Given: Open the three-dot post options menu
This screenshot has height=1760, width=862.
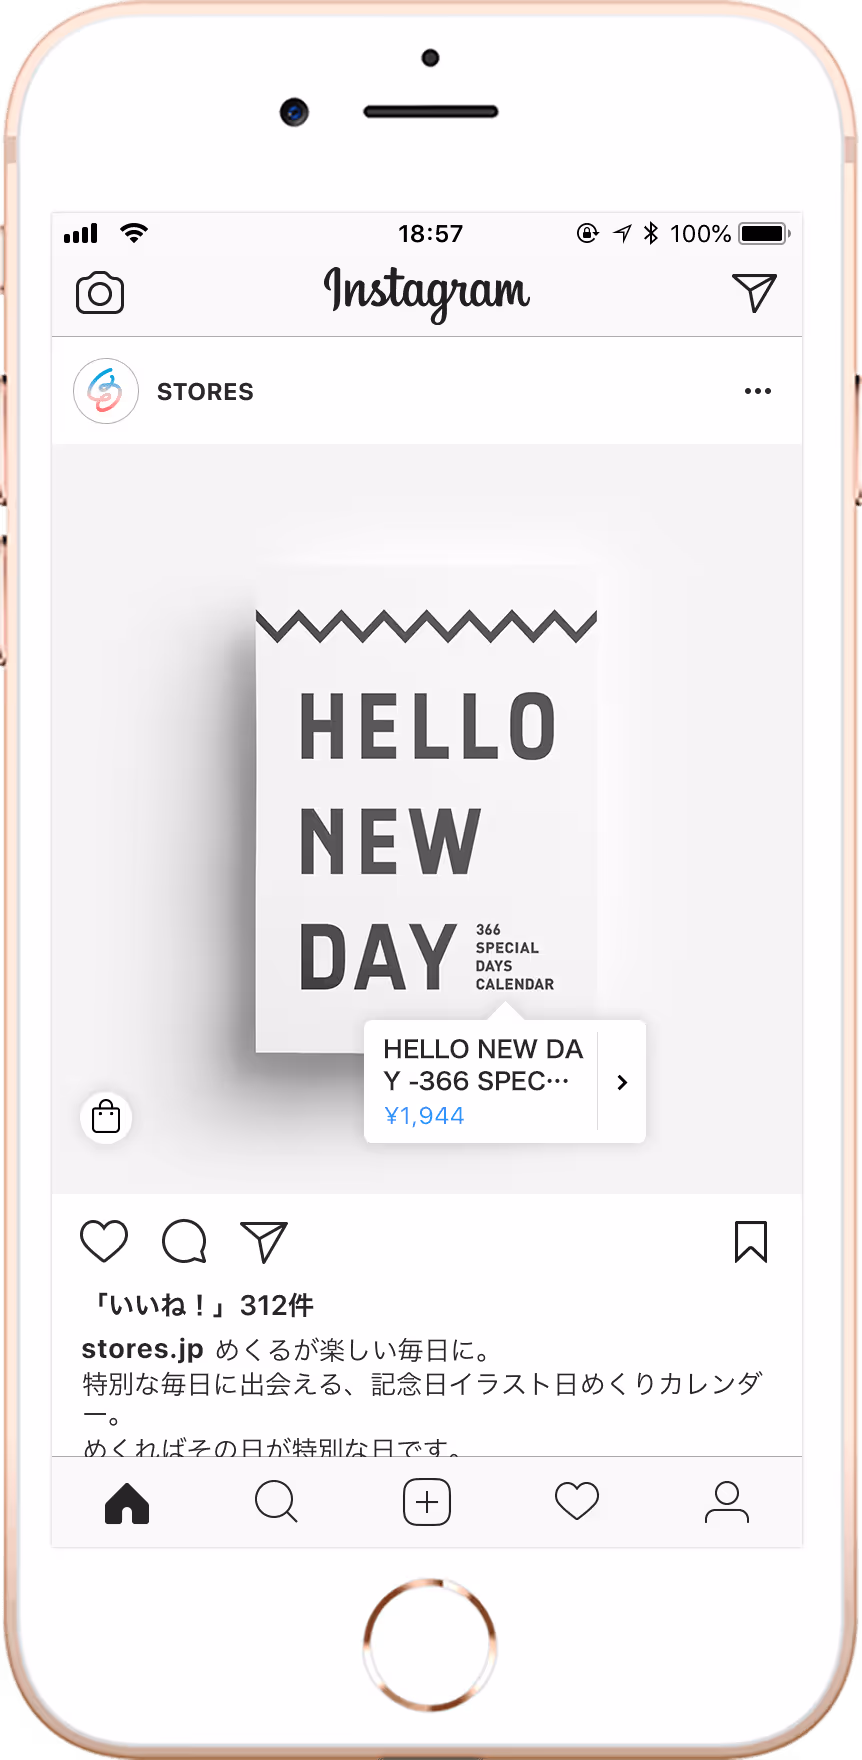Looking at the screenshot, I should tap(758, 391).
